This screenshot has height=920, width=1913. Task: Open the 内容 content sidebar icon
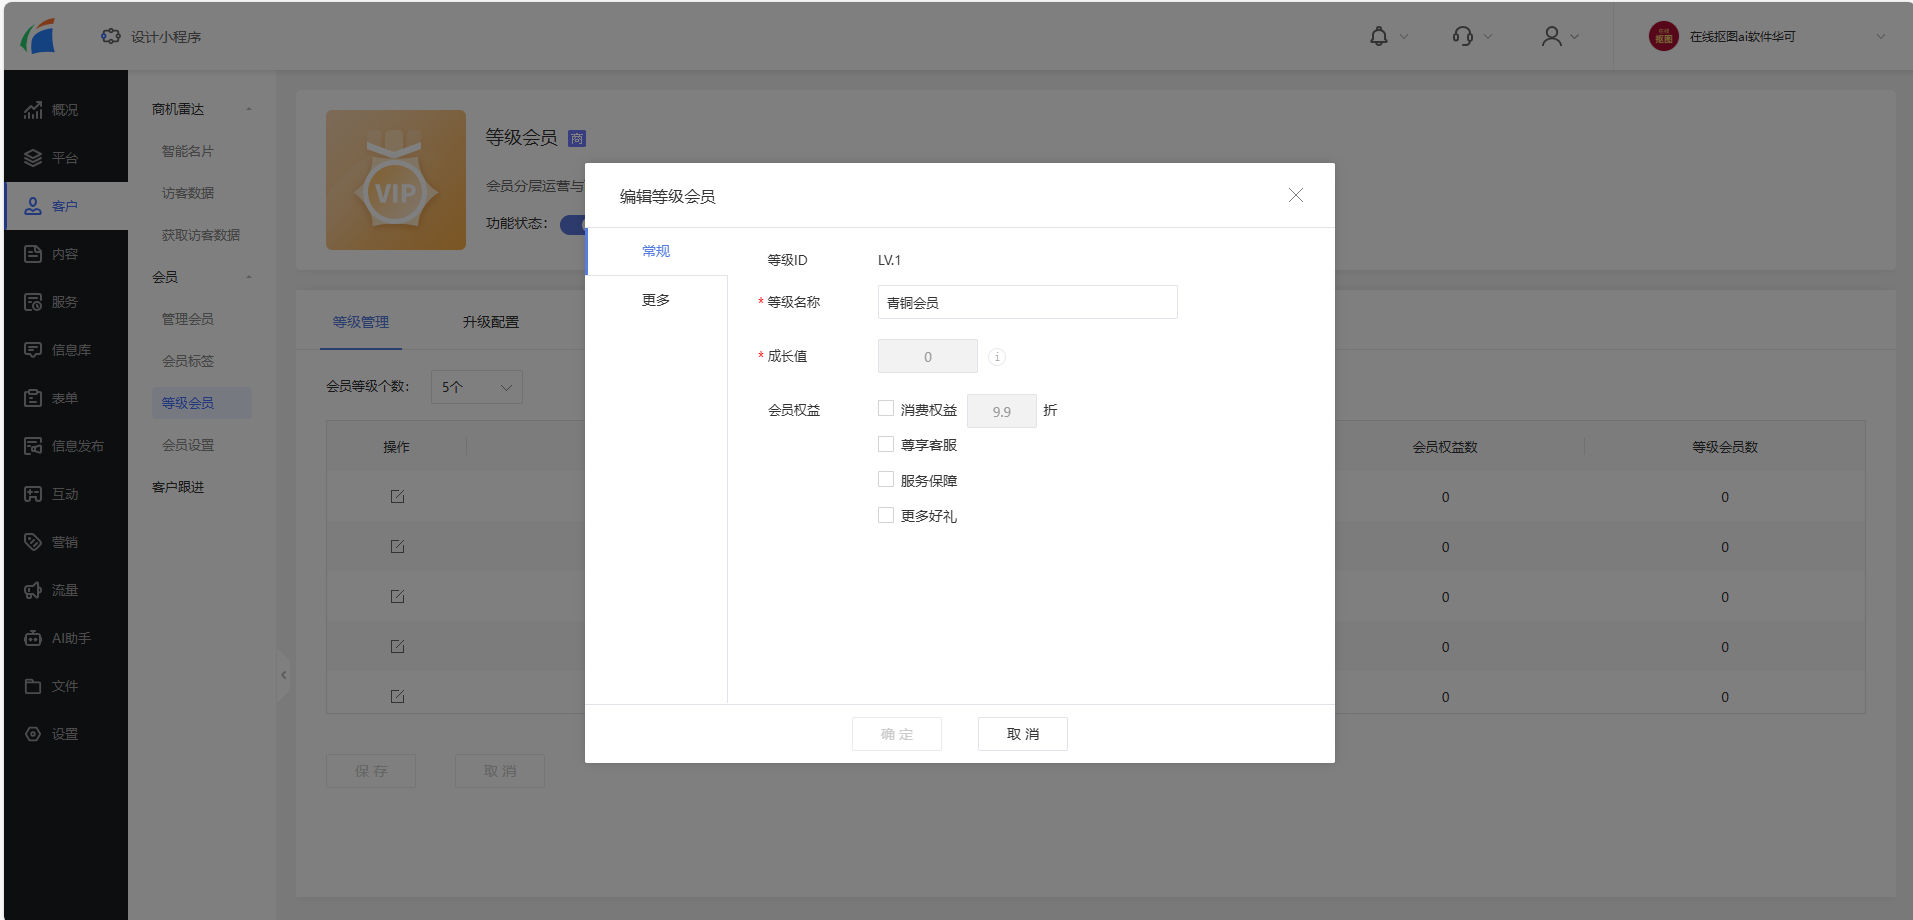(62, 253)
